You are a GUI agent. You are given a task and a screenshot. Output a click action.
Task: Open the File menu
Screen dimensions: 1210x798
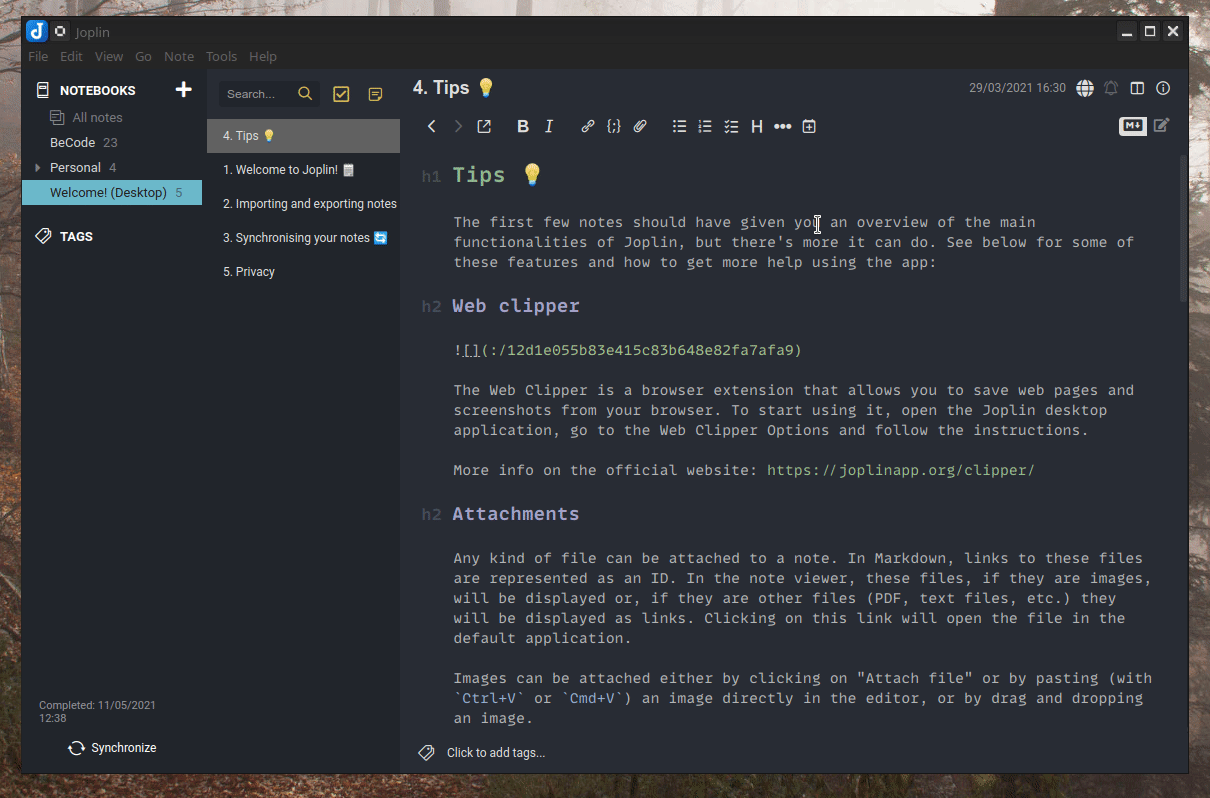tap(38, 57)
